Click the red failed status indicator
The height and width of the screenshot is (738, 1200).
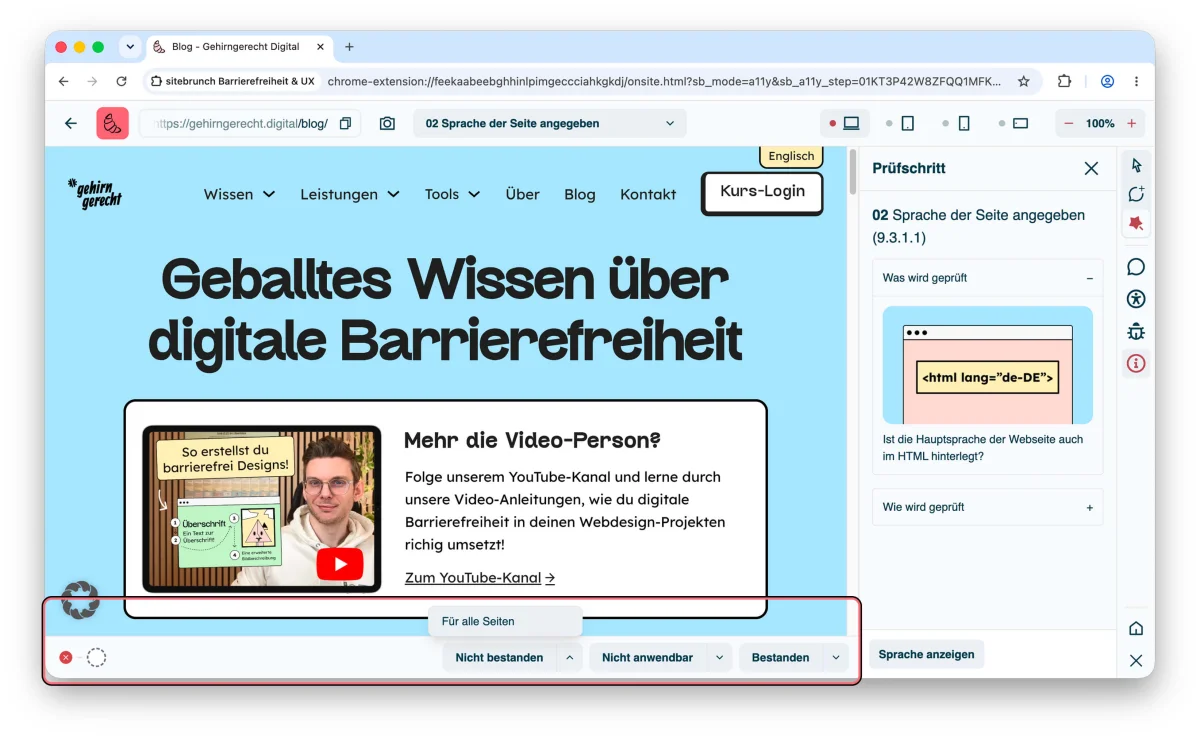click(66, 657)
